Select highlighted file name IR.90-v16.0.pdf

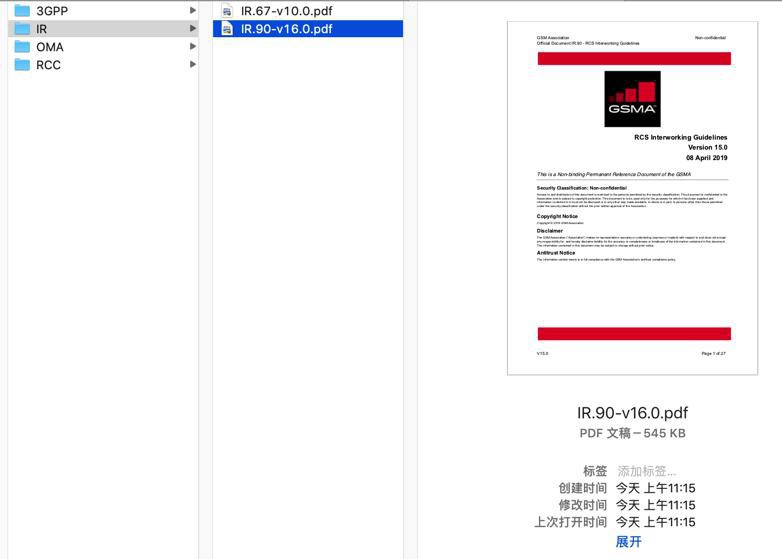(286, 29)
